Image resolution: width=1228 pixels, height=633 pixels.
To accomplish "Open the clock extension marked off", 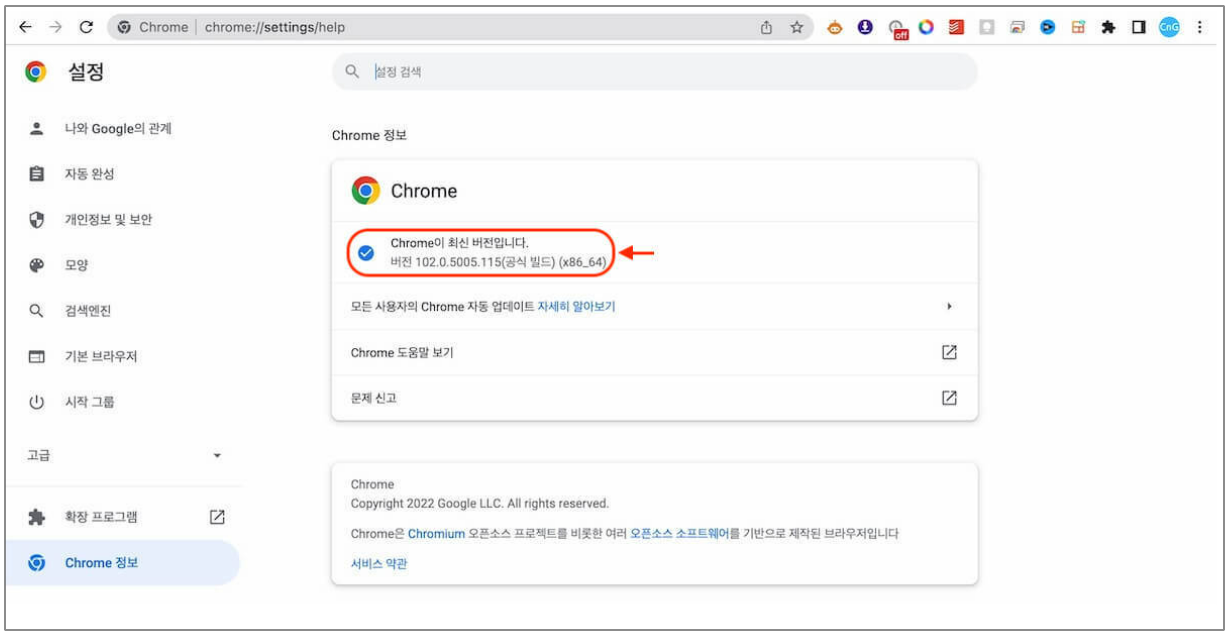I will click(898, 29).
